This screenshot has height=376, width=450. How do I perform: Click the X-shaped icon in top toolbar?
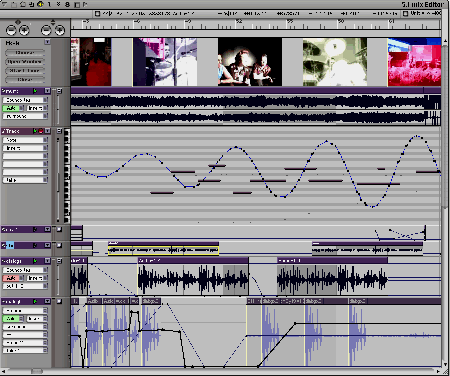(x=59, y=4)
